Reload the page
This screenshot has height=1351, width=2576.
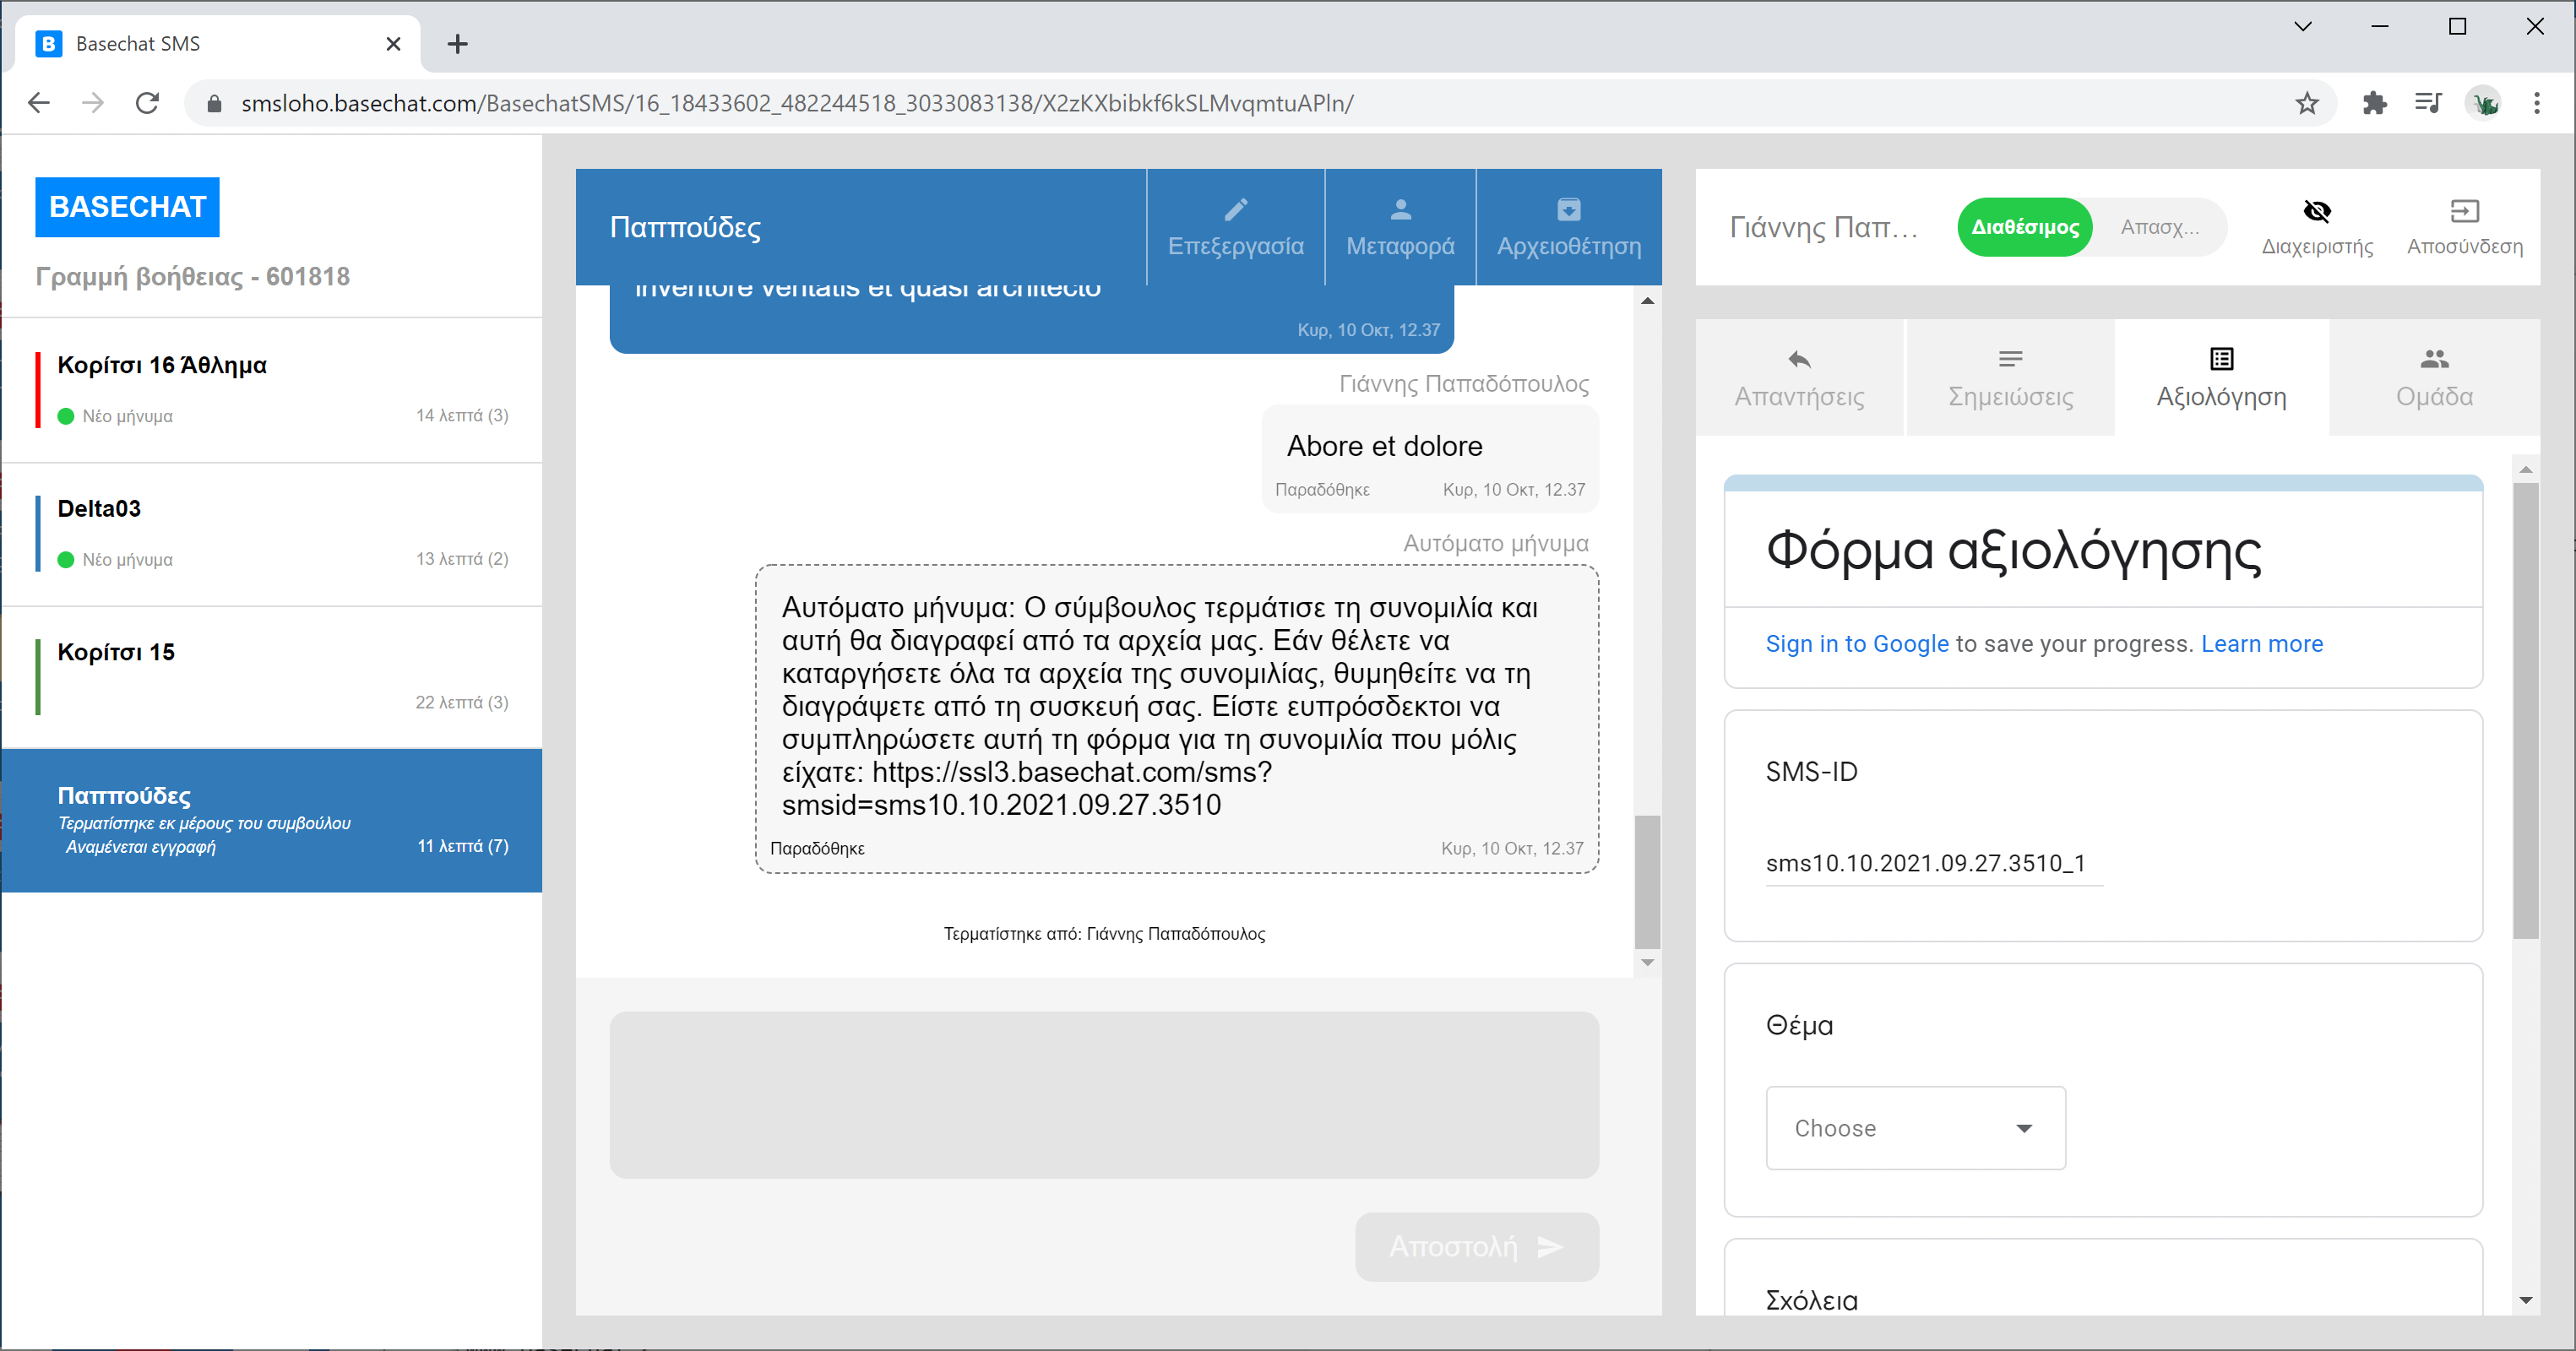tap(147, 103)
